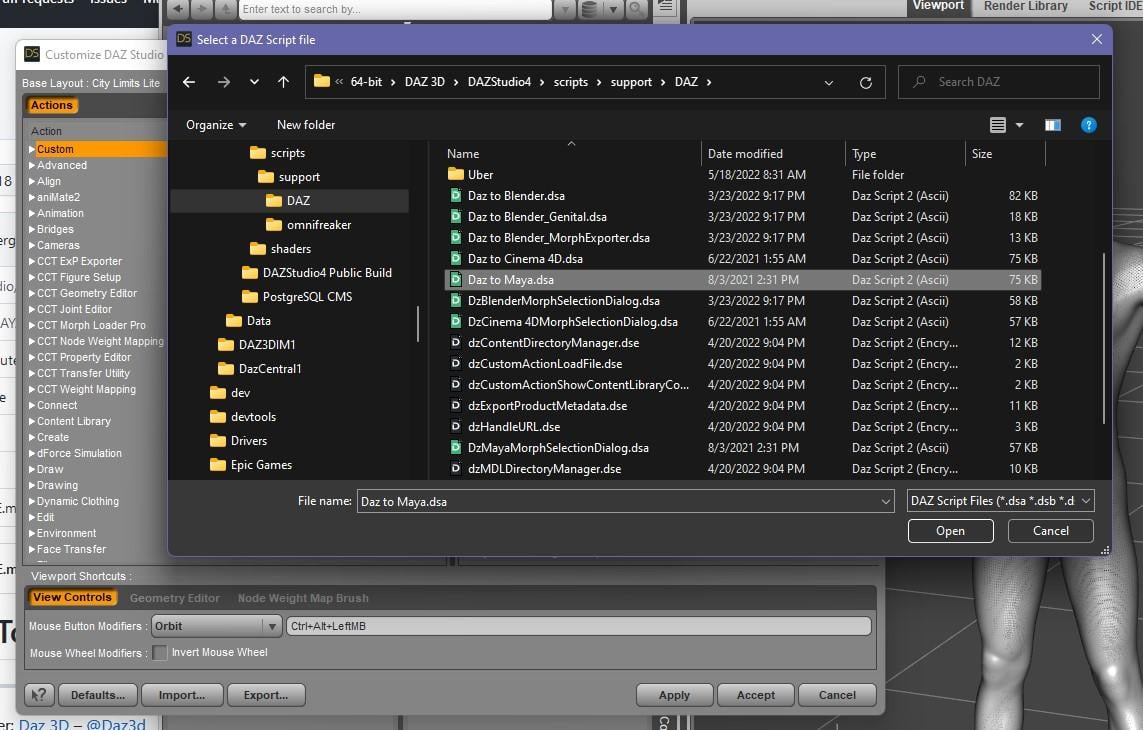Select the Epic Games folder
The width and height of the screenshot is (1143, 730).
point(251,465)
